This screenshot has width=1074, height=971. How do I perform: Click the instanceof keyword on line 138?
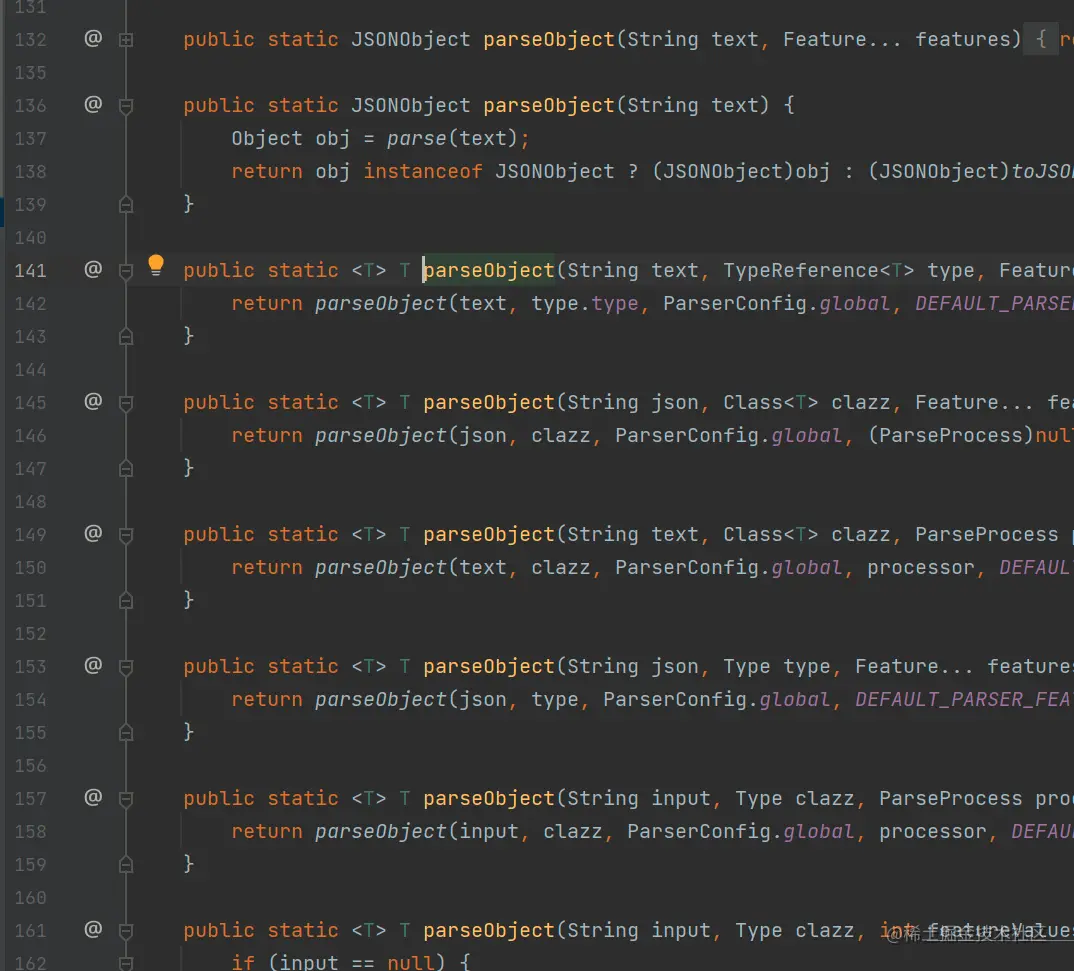(x=423, y=171)
